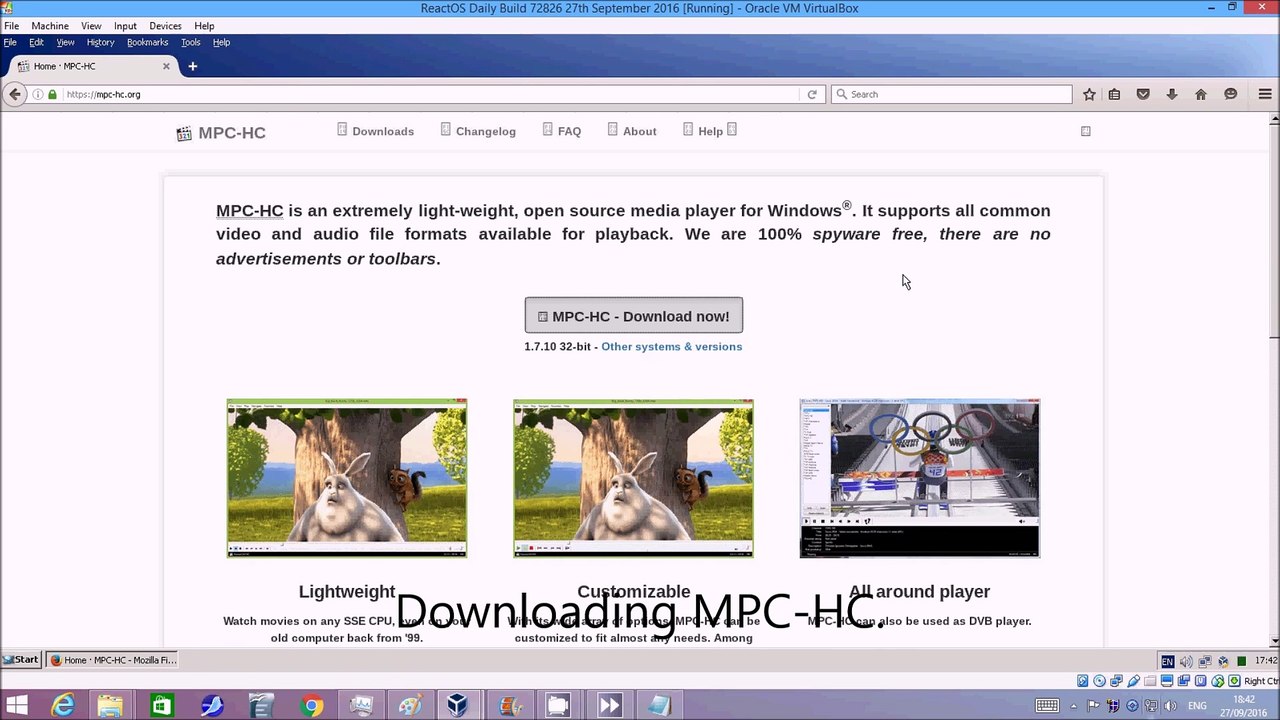This screenshot has width=1280, height=720.
Task: Click the ENG language indicator in host tray
Action: coord(1197,706)
